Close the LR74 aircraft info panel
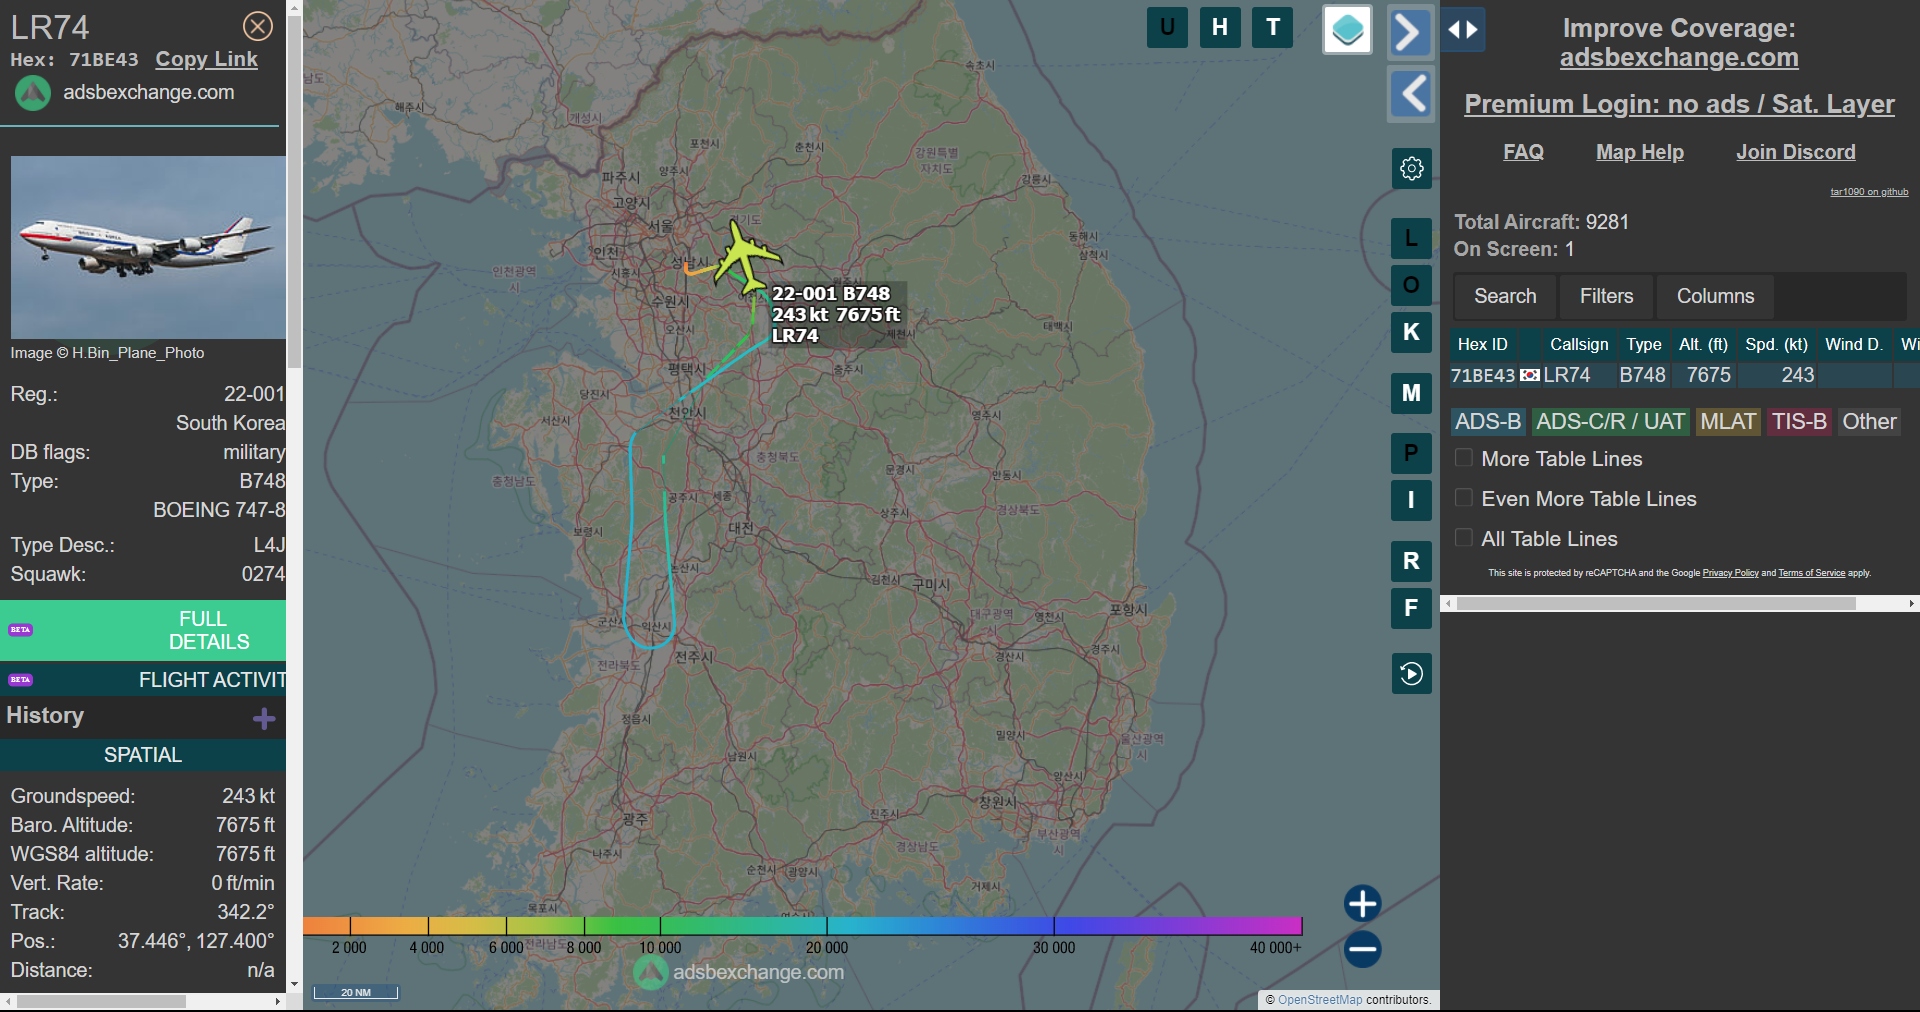The width and height of the screenshot is (1920, 1012). (258, 26)
